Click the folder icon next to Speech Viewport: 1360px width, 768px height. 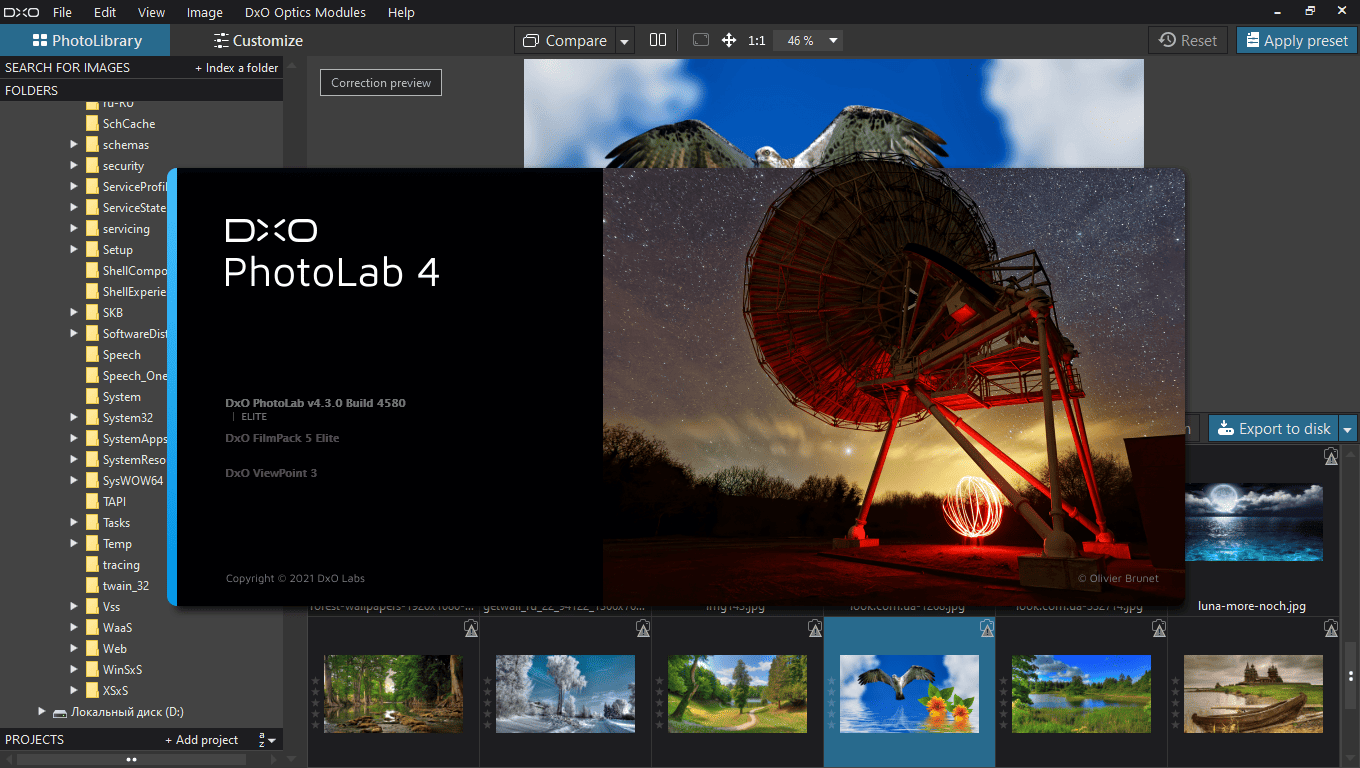coord(92,355)
